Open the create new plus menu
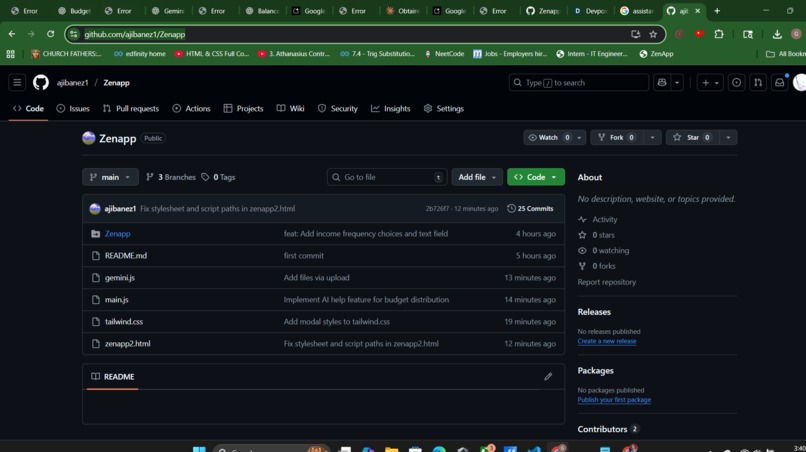This screenshot has height=452, width=806. click(x=710, y=82)
